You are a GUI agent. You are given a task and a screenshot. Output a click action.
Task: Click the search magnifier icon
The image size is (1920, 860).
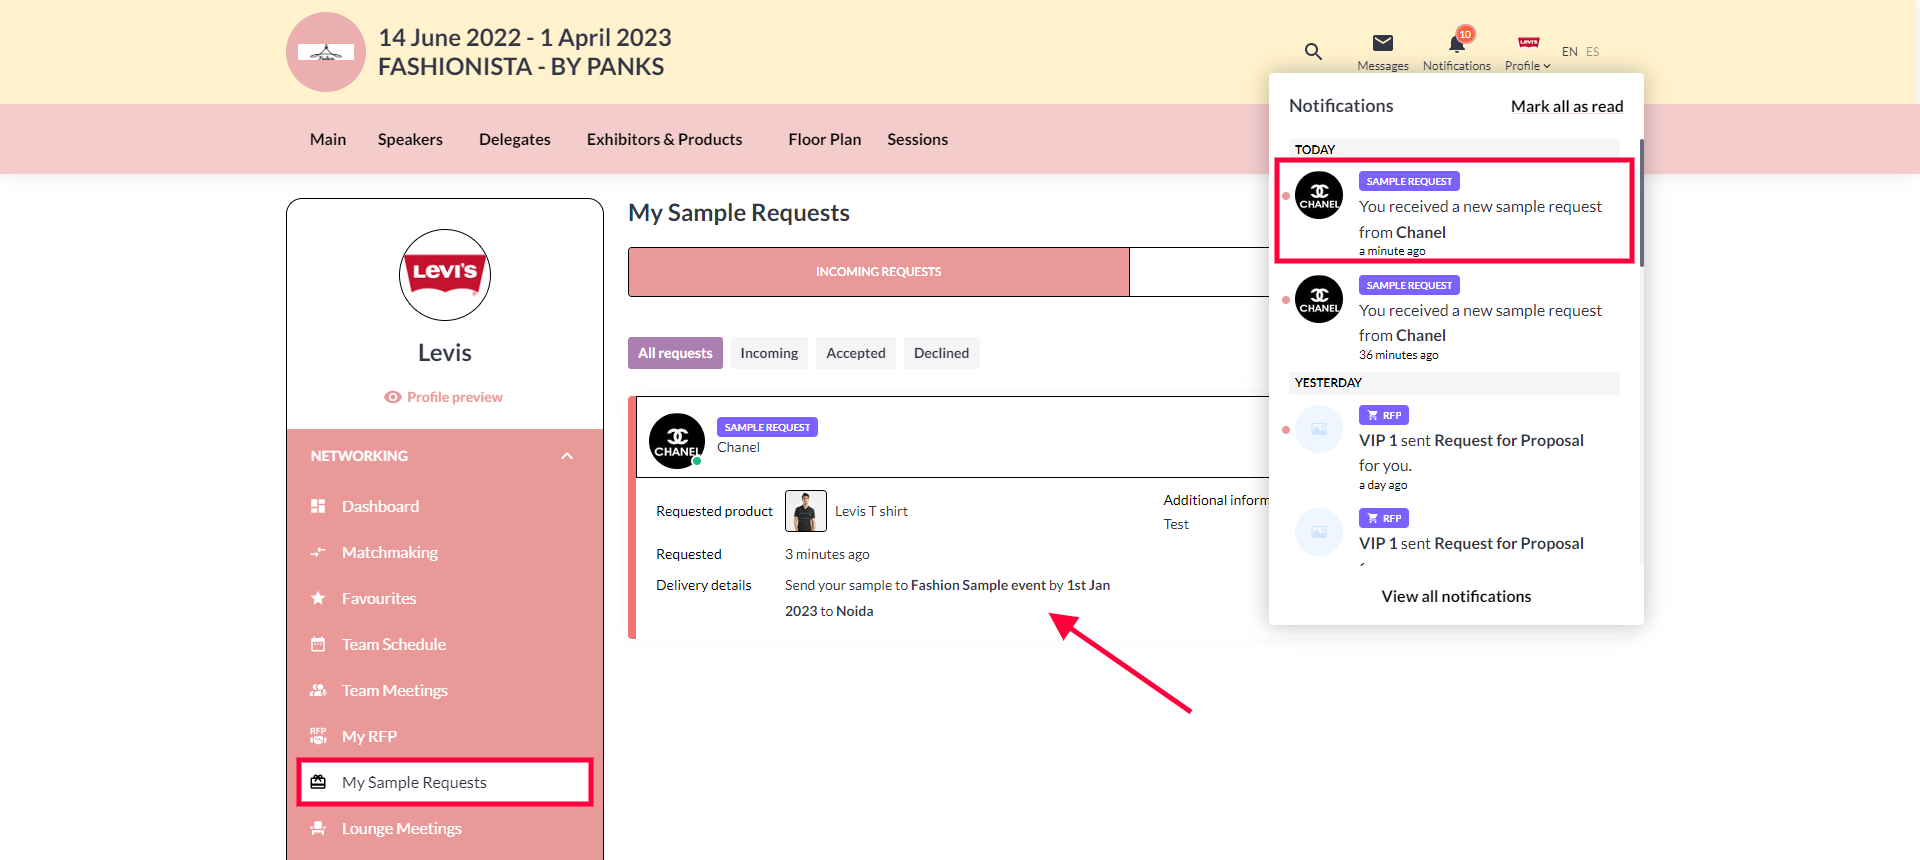pos(1313,51)
